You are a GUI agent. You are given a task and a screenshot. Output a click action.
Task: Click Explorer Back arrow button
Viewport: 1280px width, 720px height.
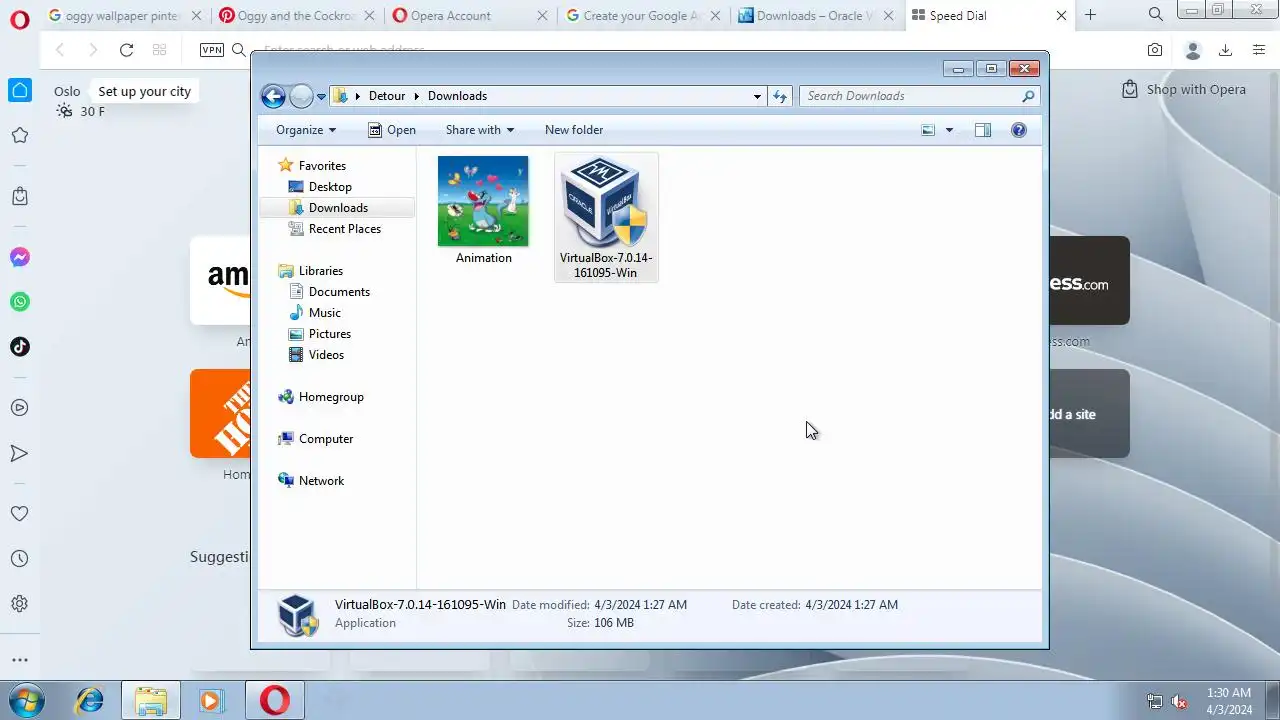point(273,96)
